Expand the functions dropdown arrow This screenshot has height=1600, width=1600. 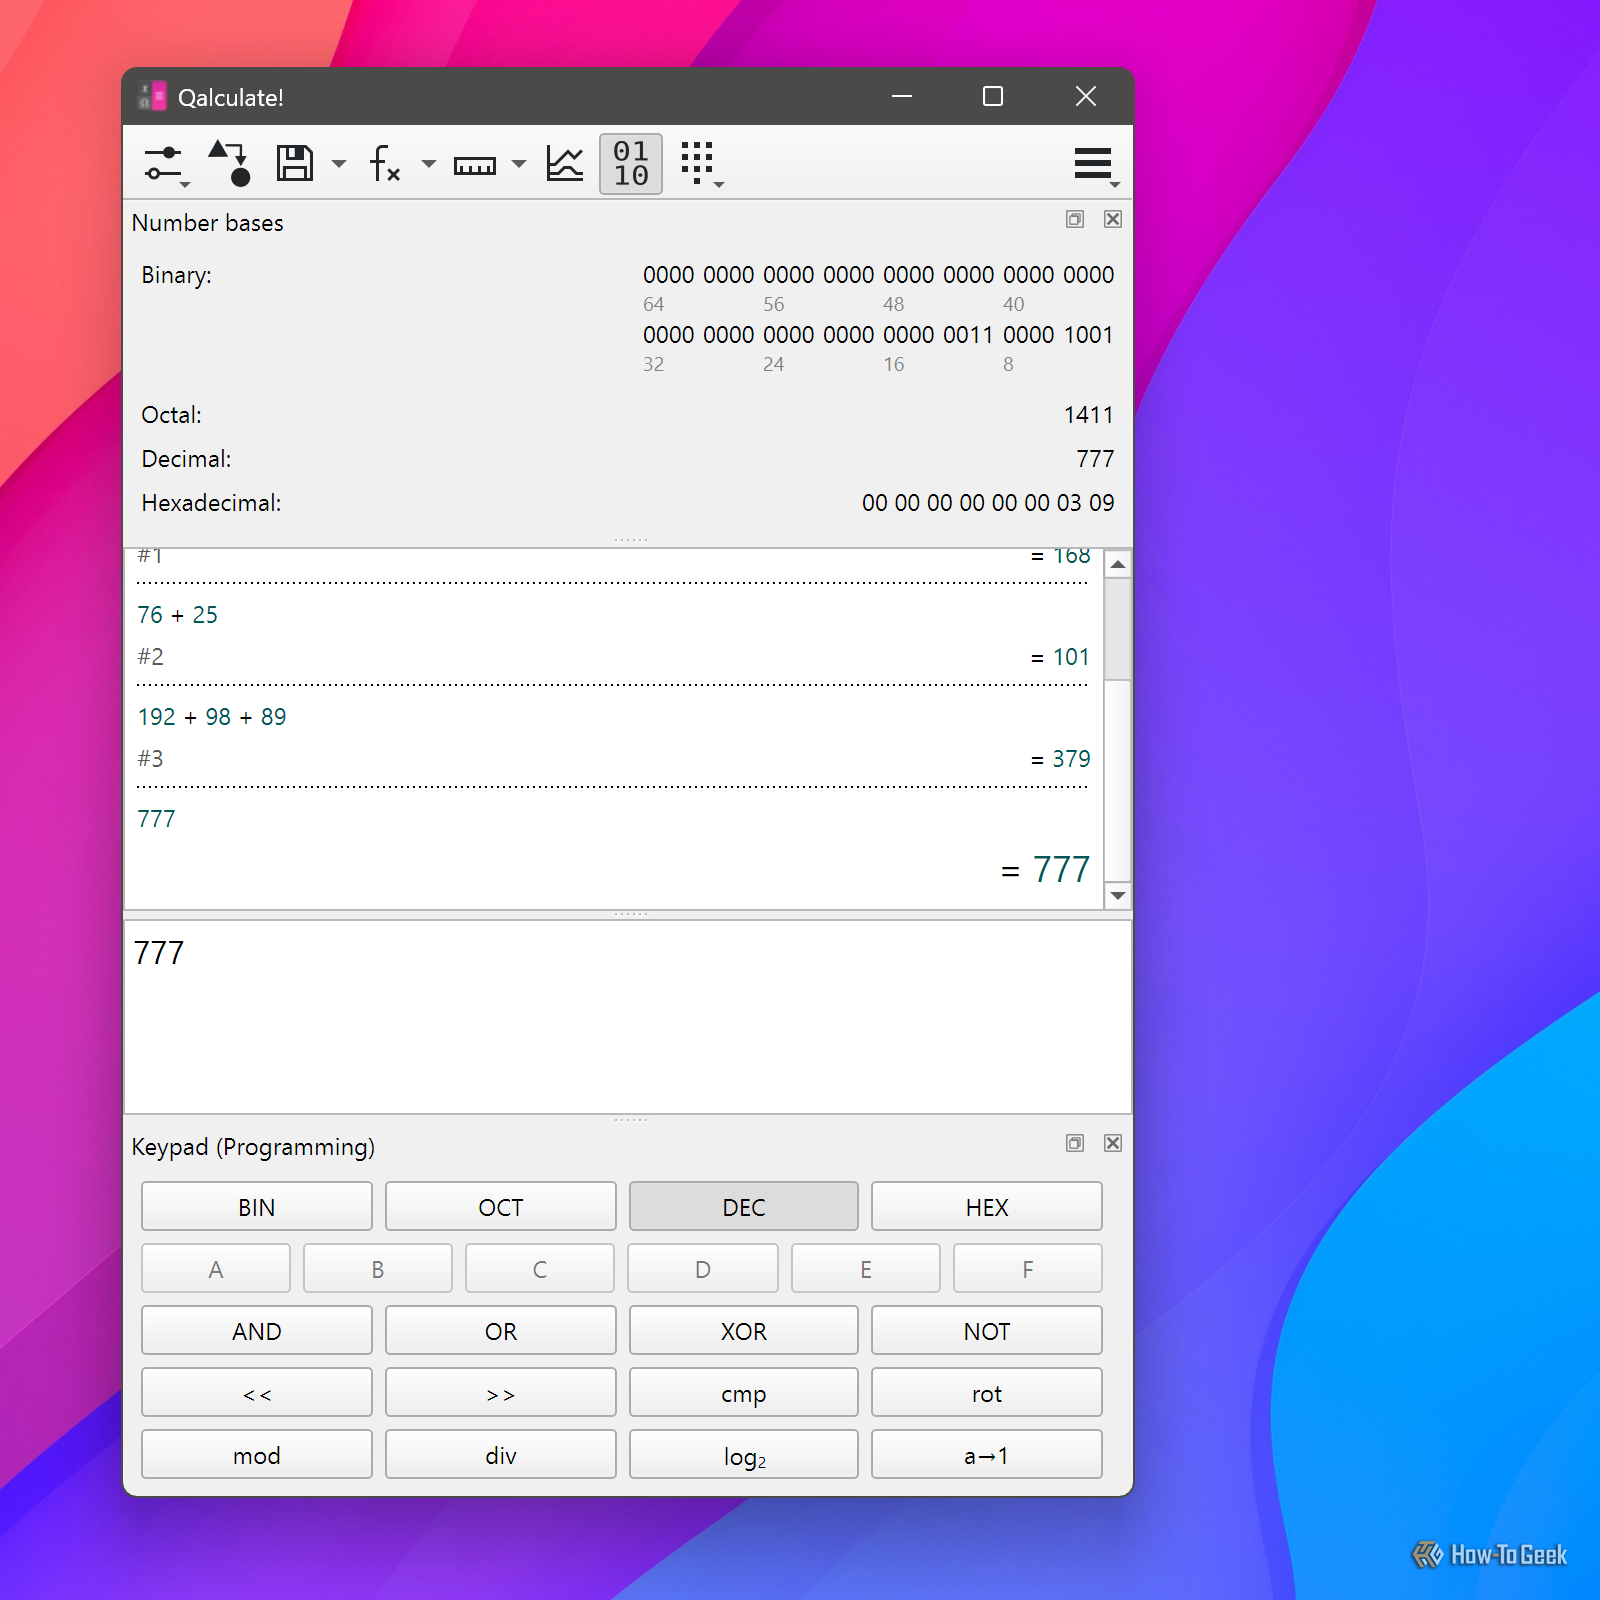pyautogui.click(x=429, y=164)
